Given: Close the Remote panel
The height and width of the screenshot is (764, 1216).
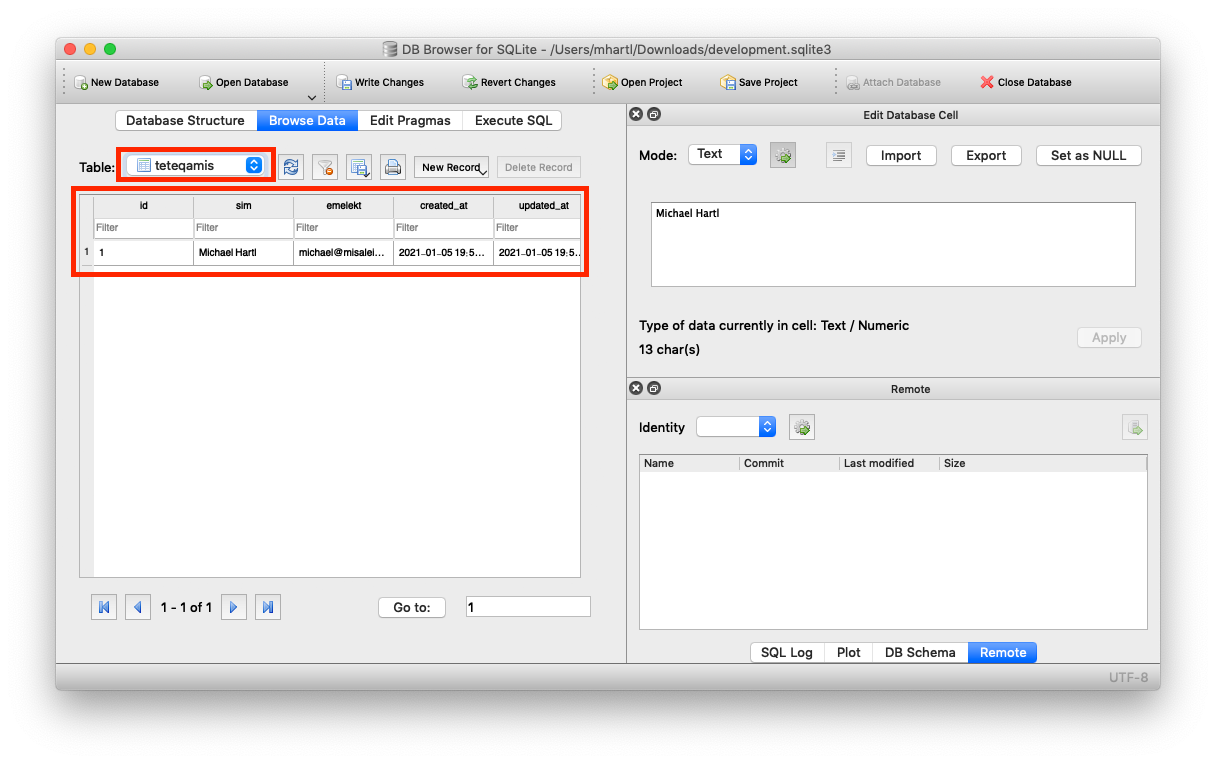Looking at the screenshot, I should pyautogui.click(x=636, y=388).
